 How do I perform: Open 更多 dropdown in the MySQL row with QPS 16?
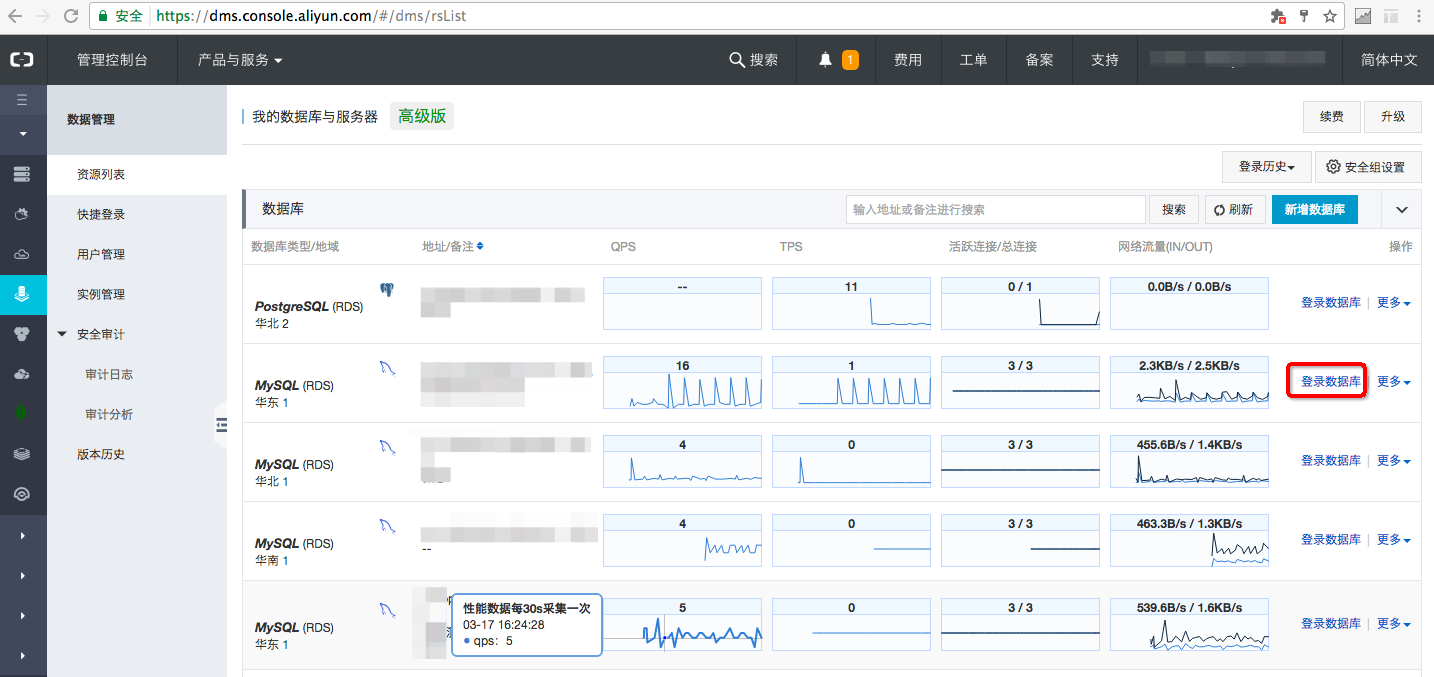1394,382
